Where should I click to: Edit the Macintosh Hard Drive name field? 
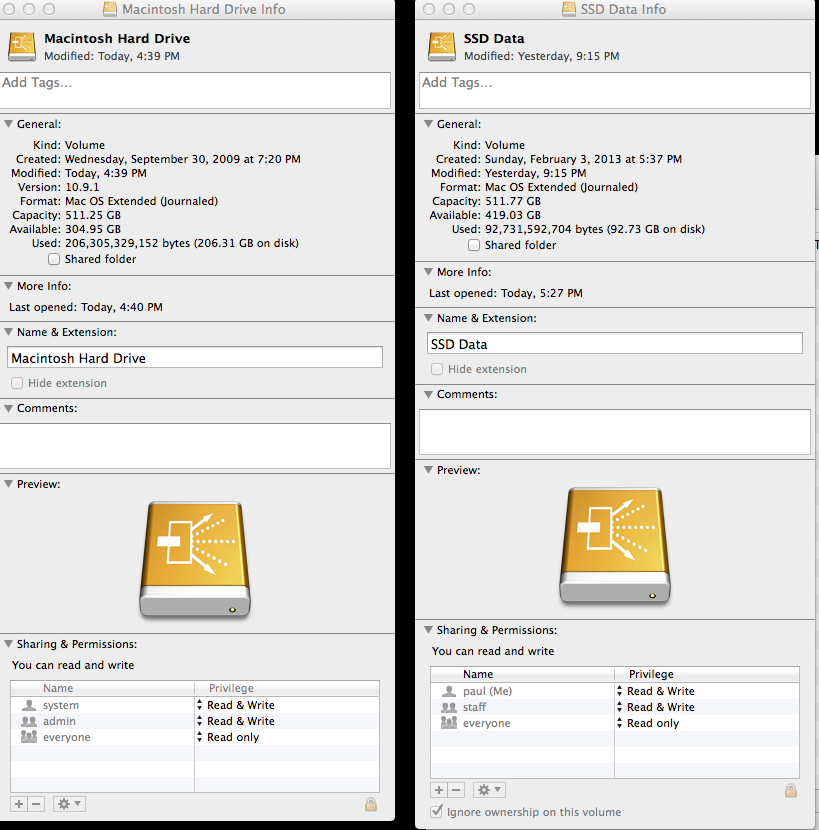[x=195, y=358]
